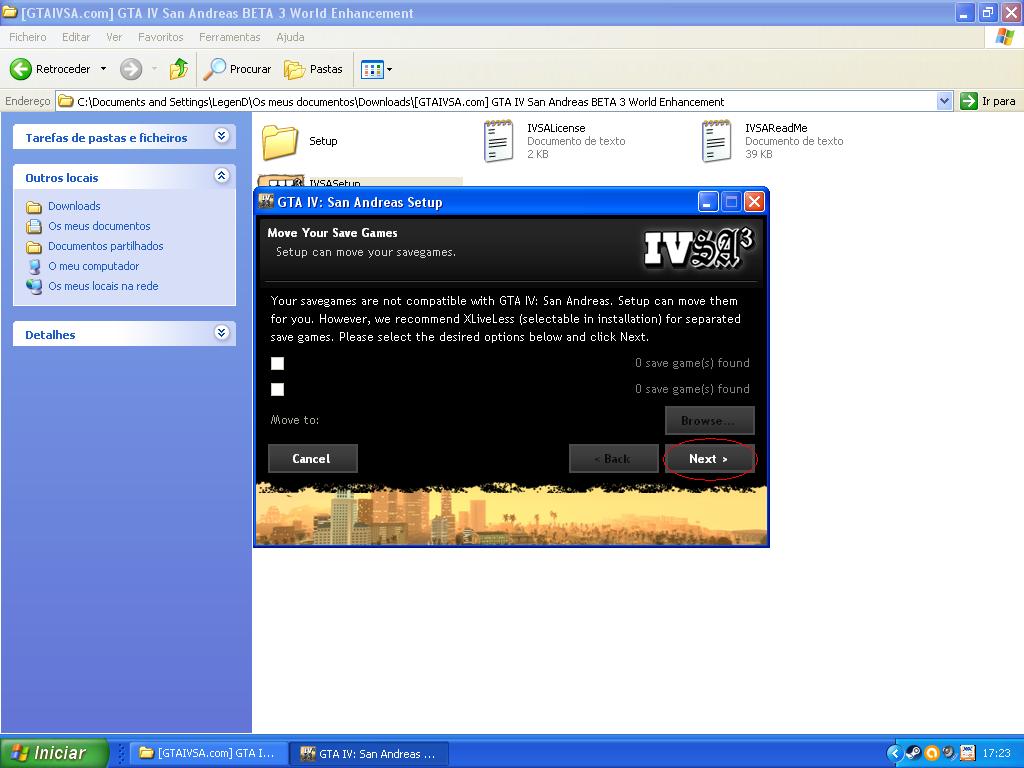Image resolution: width=1024 pixels, height=768 pixels.
Task: Open the Ajuda menu
Action: pyautogui.click(x=290, y=37)
